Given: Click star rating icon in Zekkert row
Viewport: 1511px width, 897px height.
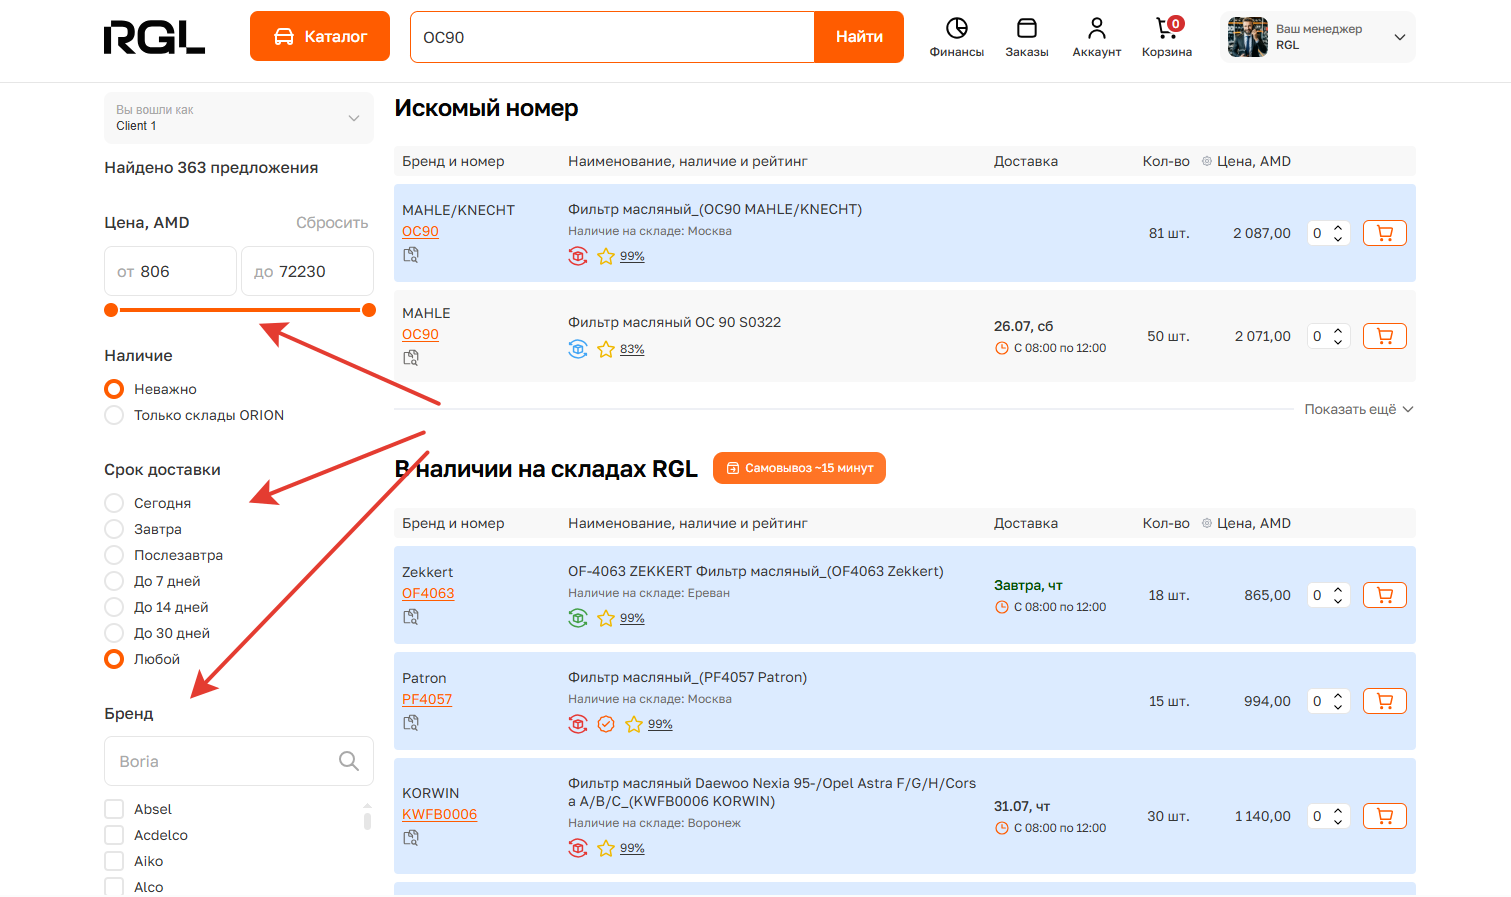Looking at the screenshot, I should tap(606, 618).
